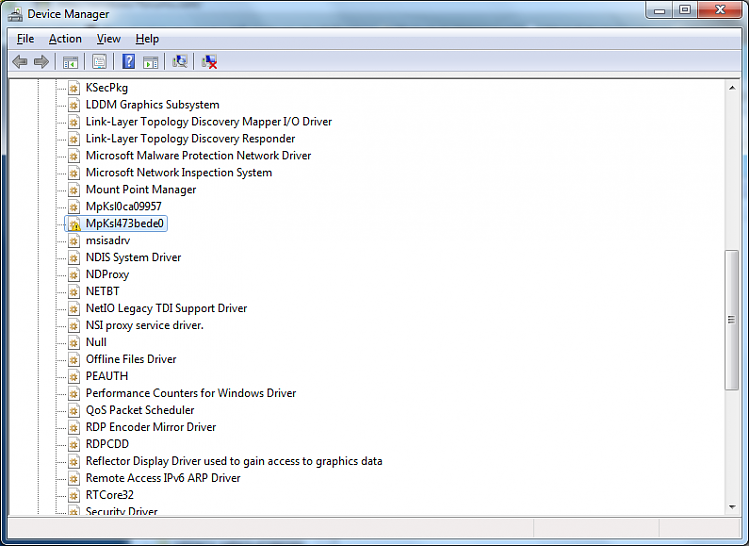Close the Device Manager window
Image resolution: width=750 pixels, height=546 pixels.
point(720,10)
